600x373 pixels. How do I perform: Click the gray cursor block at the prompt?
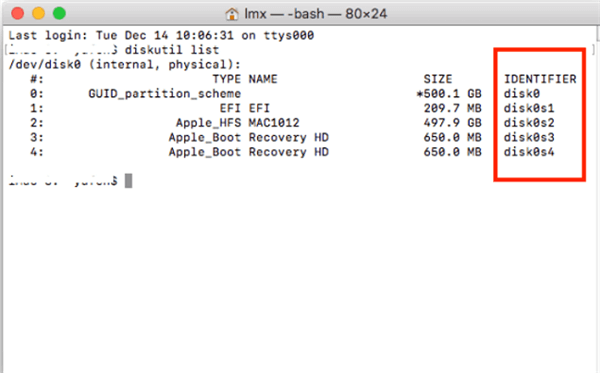pos(129,181)
